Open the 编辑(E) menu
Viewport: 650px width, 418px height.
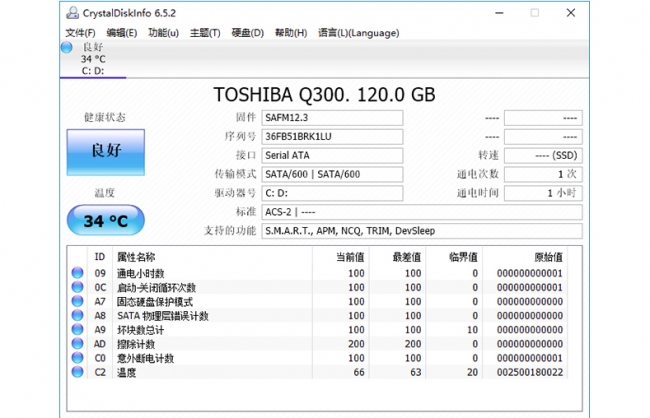(x=122, y=32)
